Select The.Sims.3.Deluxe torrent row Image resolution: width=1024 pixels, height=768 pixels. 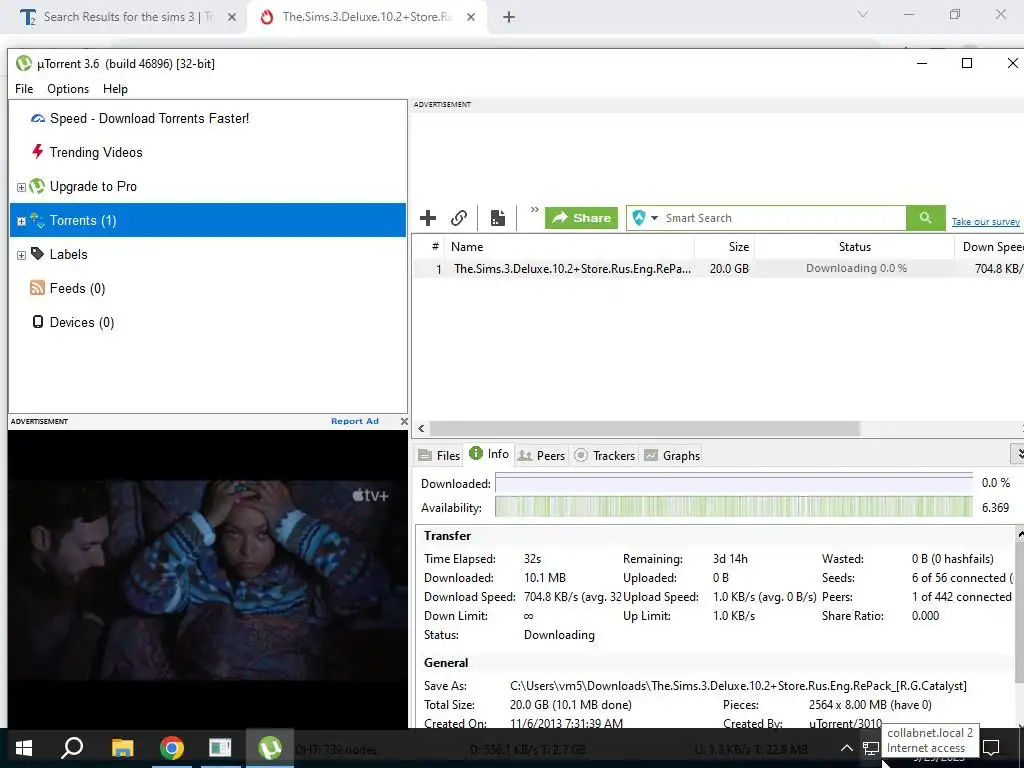click(718, 268)
